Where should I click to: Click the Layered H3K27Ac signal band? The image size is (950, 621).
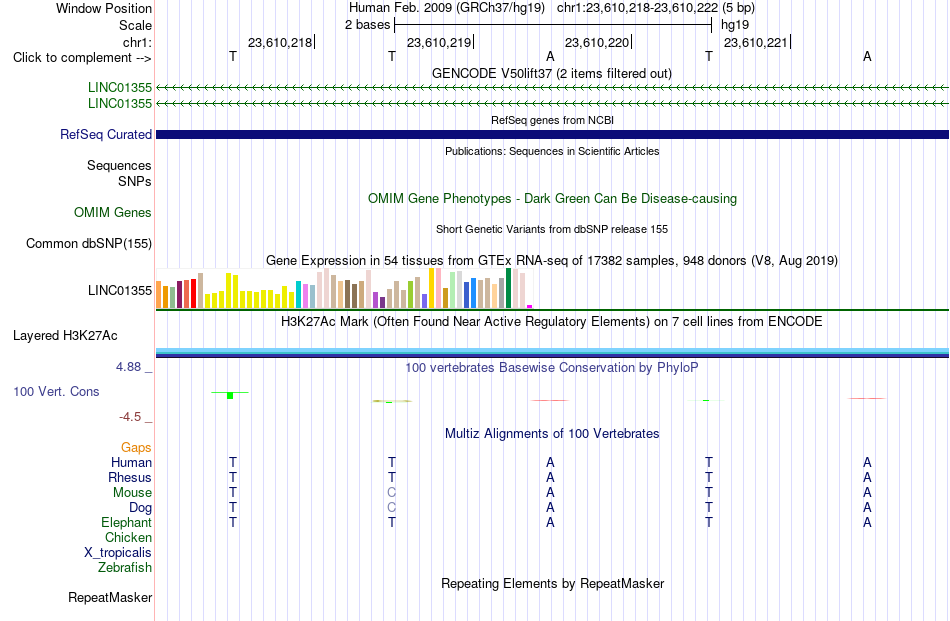pyautogui.click(x=552, y=353)
